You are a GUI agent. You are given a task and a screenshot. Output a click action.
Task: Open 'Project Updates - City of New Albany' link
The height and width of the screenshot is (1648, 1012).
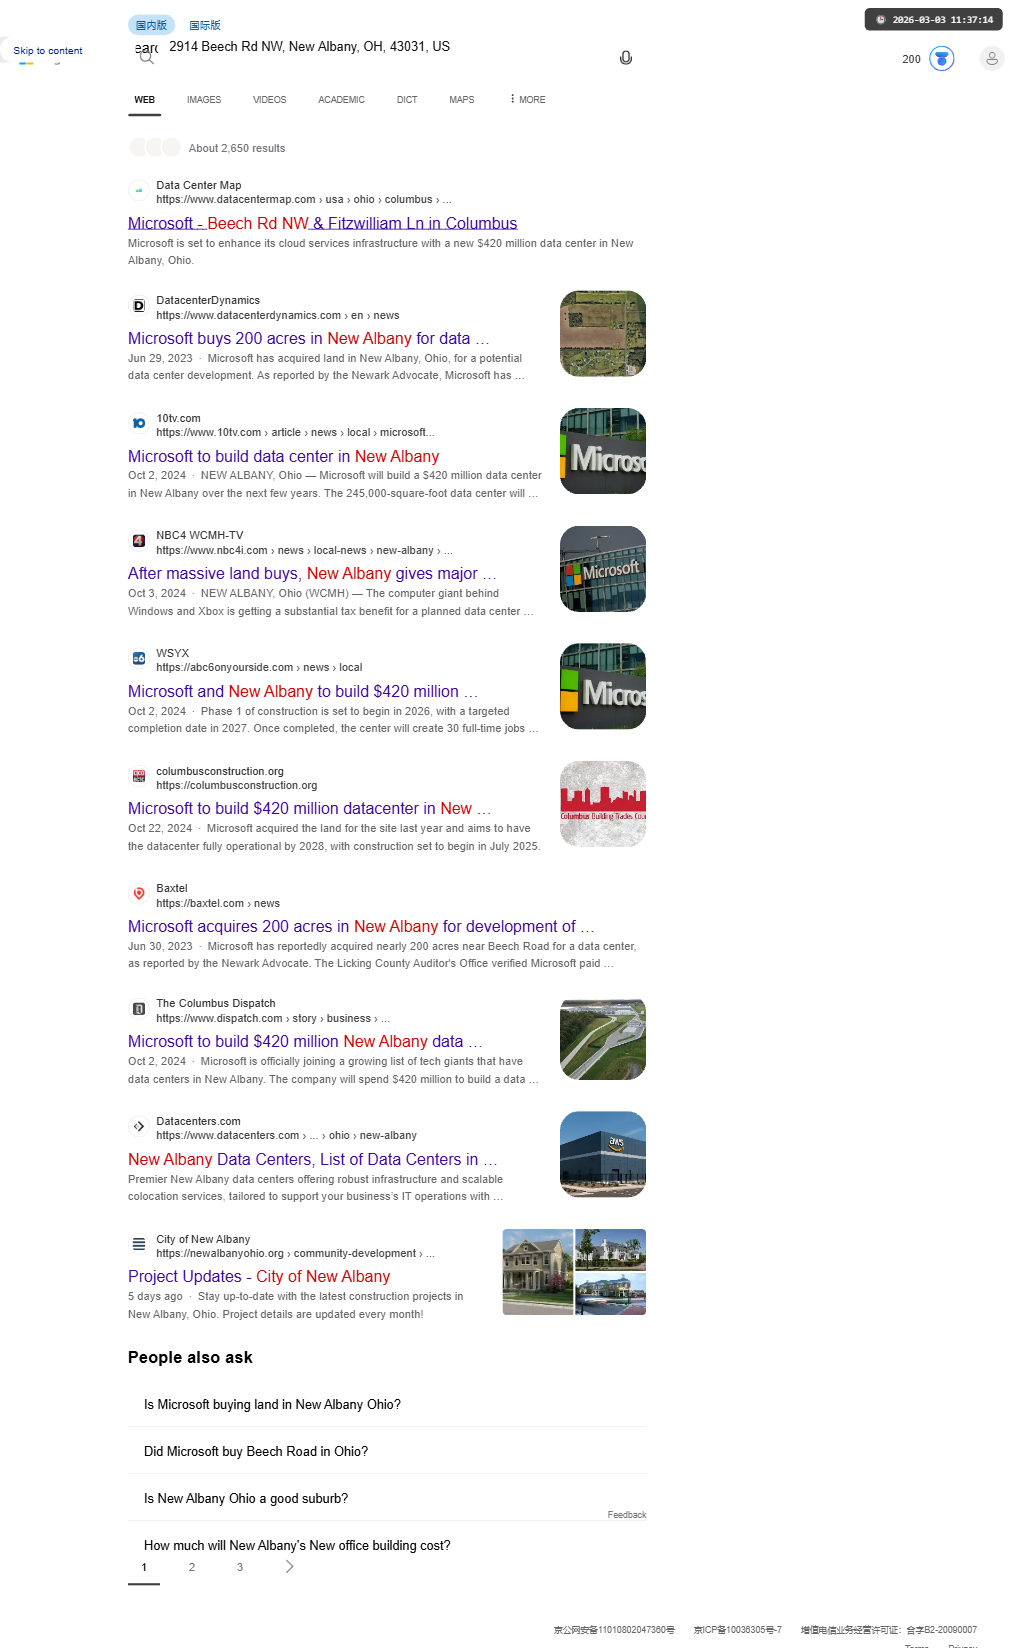[x=259, y=1277]
